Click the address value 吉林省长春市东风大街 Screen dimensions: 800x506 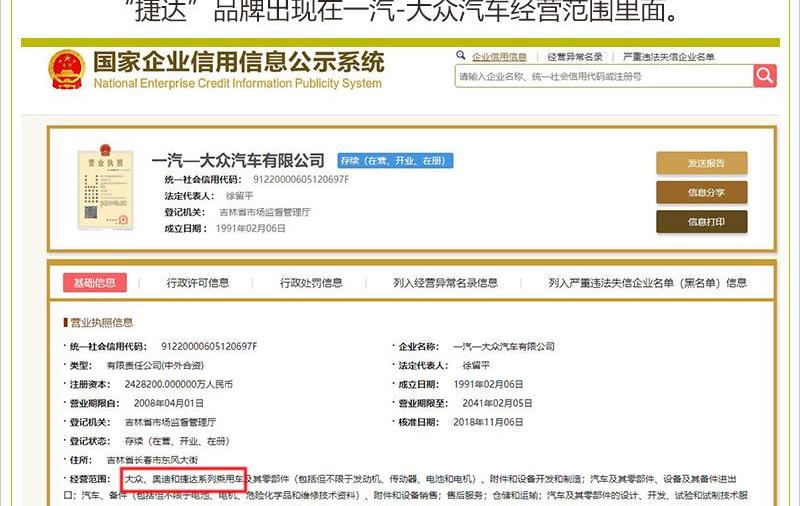pos(152,460)
